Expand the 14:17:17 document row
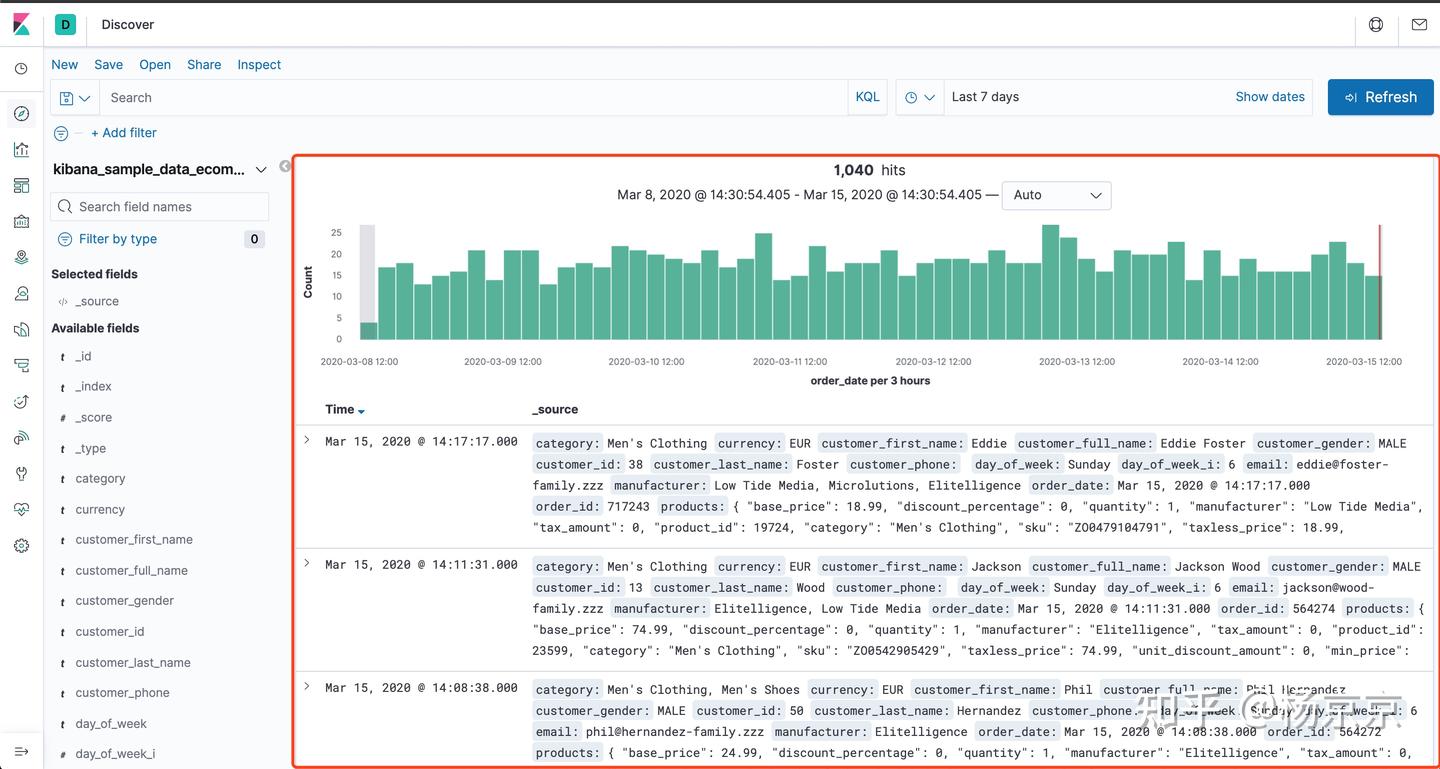 coord(307,440)
